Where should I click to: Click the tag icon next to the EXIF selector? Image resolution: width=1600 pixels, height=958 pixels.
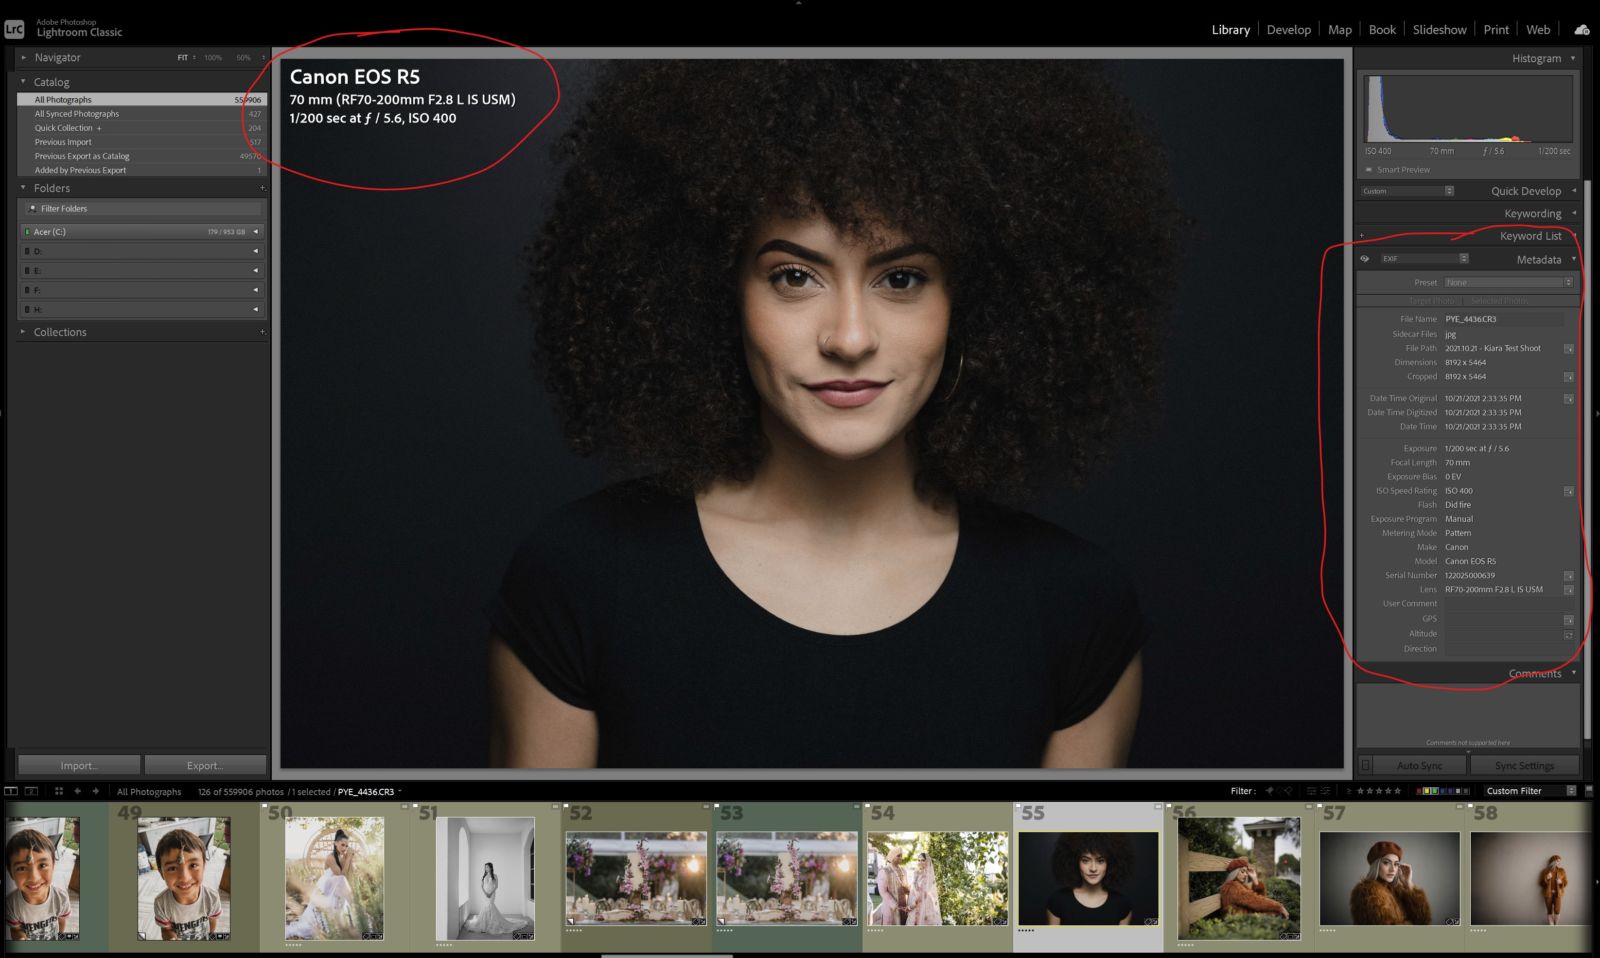coord(1366,258)
